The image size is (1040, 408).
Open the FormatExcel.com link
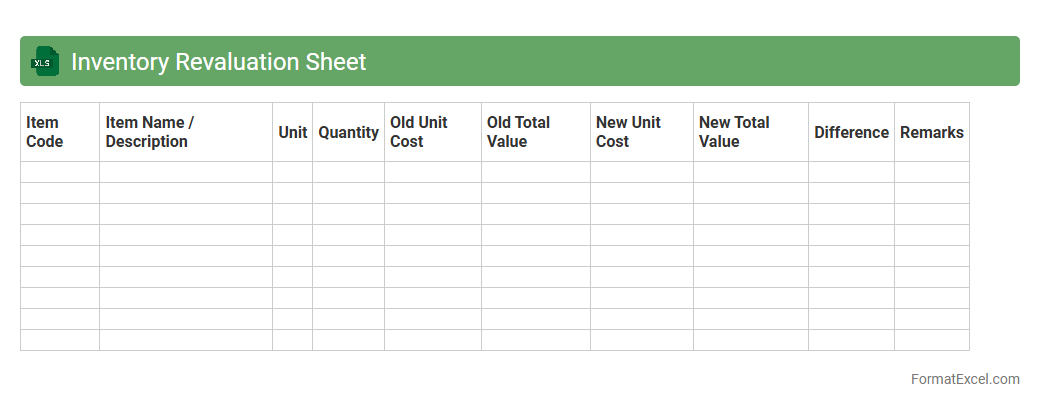click(x=964, y=379)
